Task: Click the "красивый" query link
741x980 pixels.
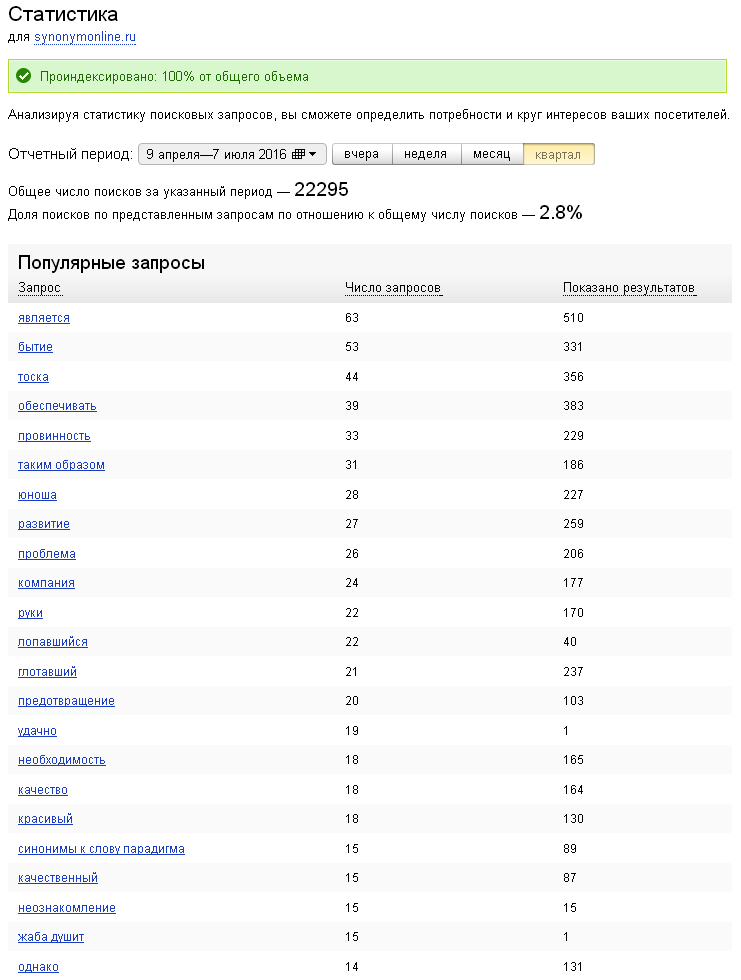Action: click(x=46, y=819)
